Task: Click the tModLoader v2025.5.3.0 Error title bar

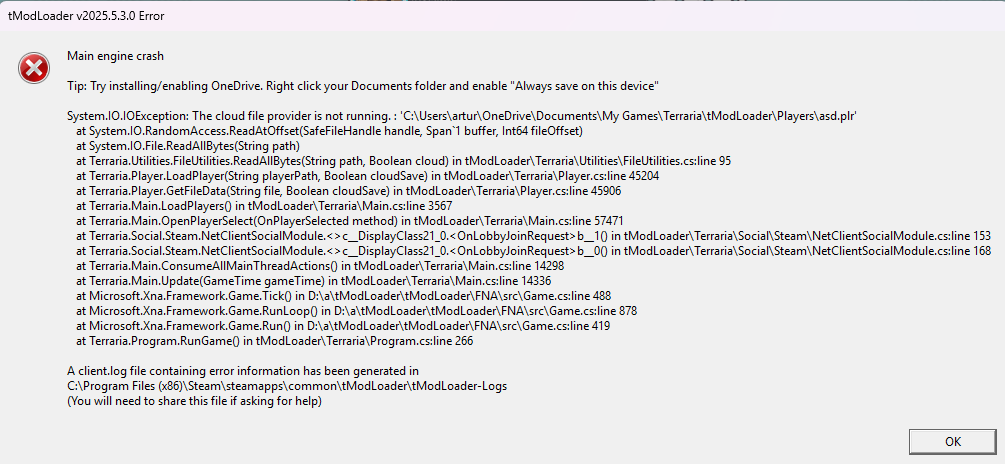Action: (x=502, y=16)
